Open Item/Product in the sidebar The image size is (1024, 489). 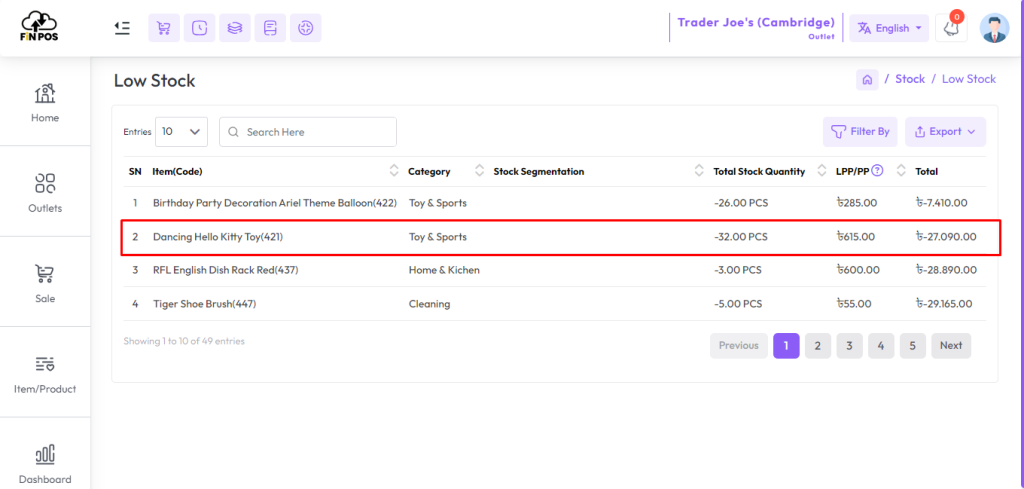44,374
